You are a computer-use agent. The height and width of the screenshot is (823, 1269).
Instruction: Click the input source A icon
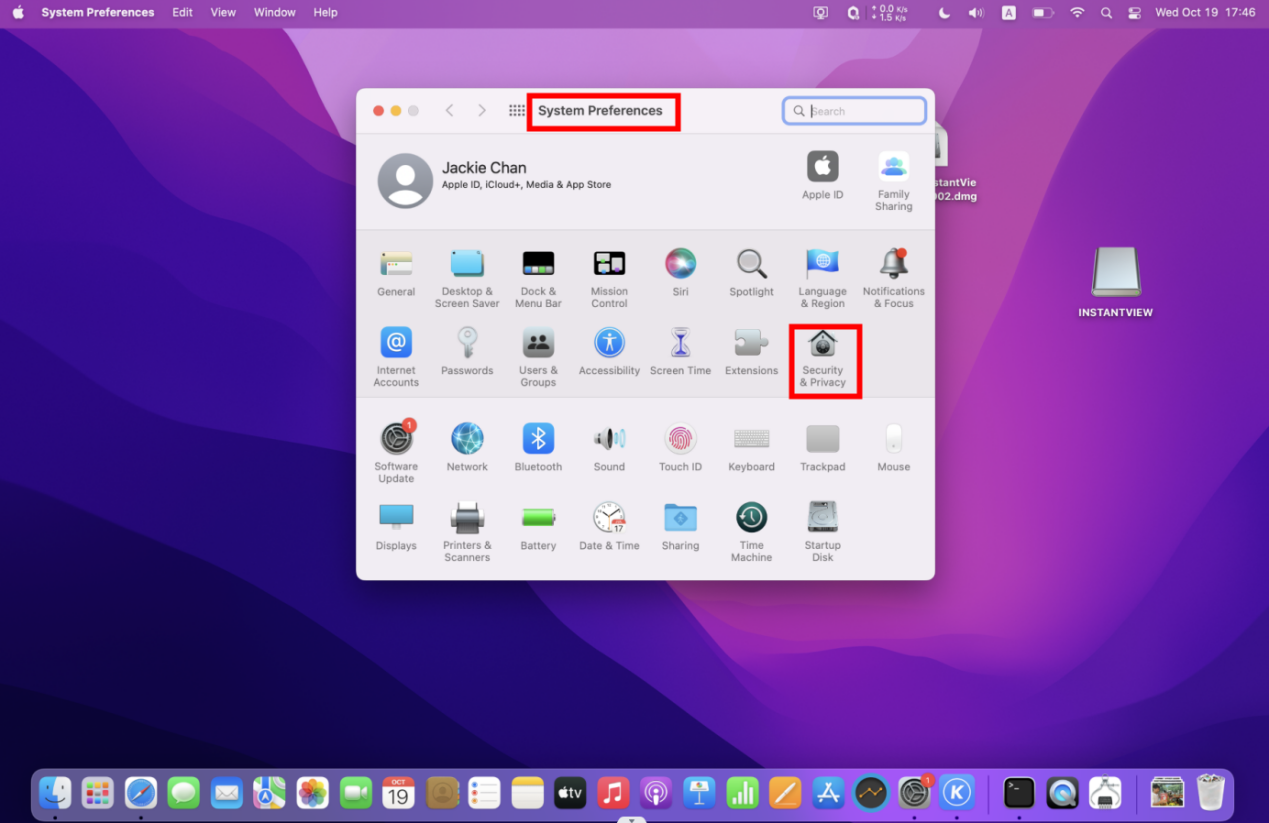pyautogui.click(x=1009, y=13)
